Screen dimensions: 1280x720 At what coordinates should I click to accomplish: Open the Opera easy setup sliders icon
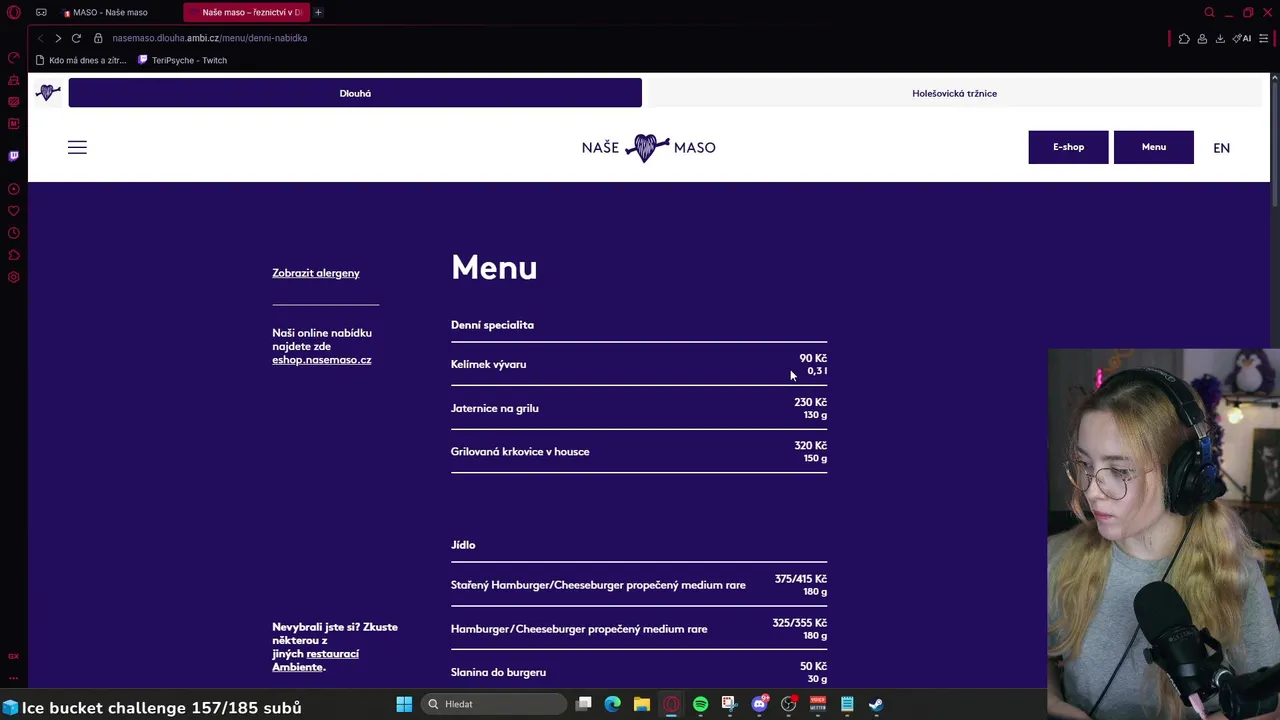click(1263, 38)
